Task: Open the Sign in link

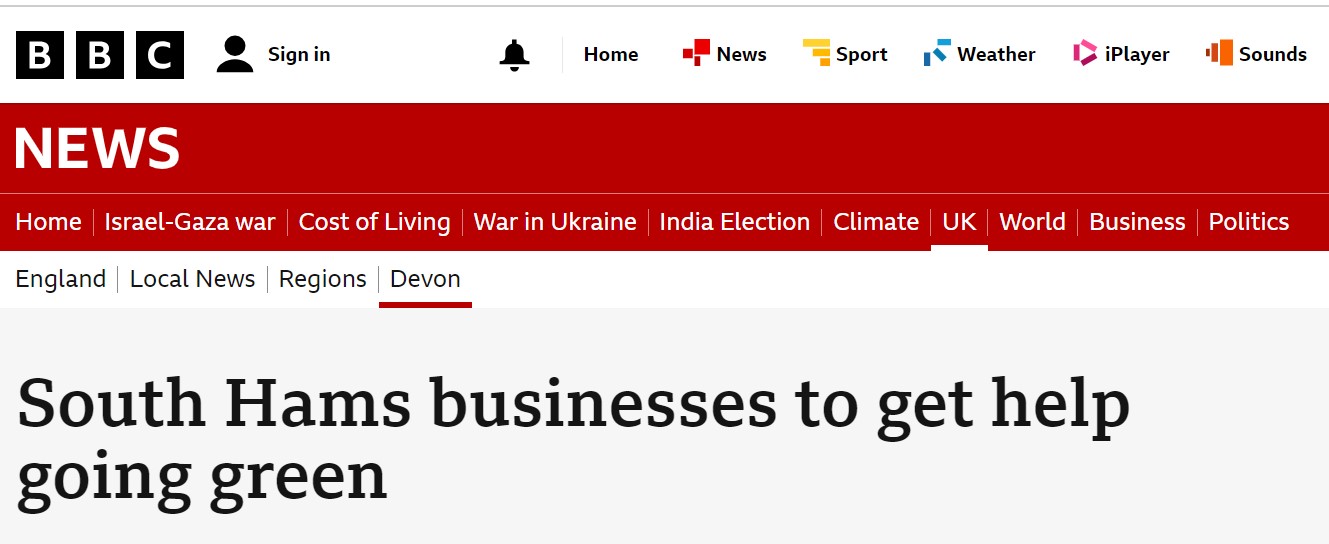Action: pyautogui.click(x=298, y=55)
